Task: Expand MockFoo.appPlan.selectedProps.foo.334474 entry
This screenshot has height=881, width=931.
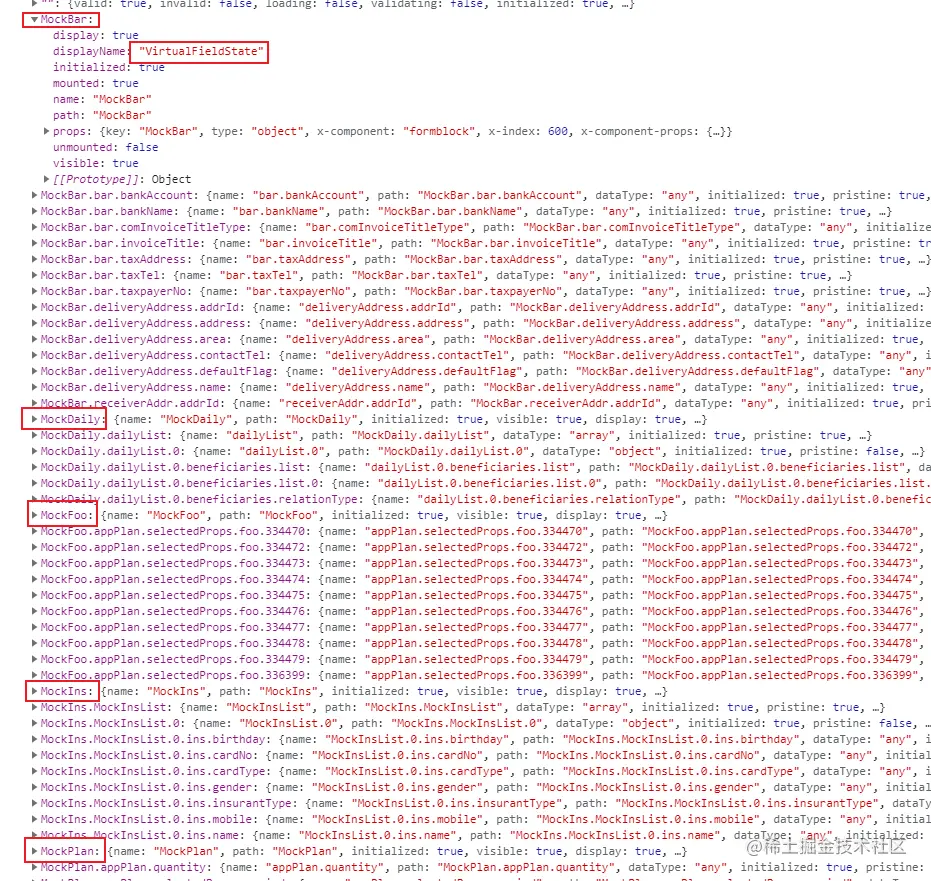Action: click(34, 579)
